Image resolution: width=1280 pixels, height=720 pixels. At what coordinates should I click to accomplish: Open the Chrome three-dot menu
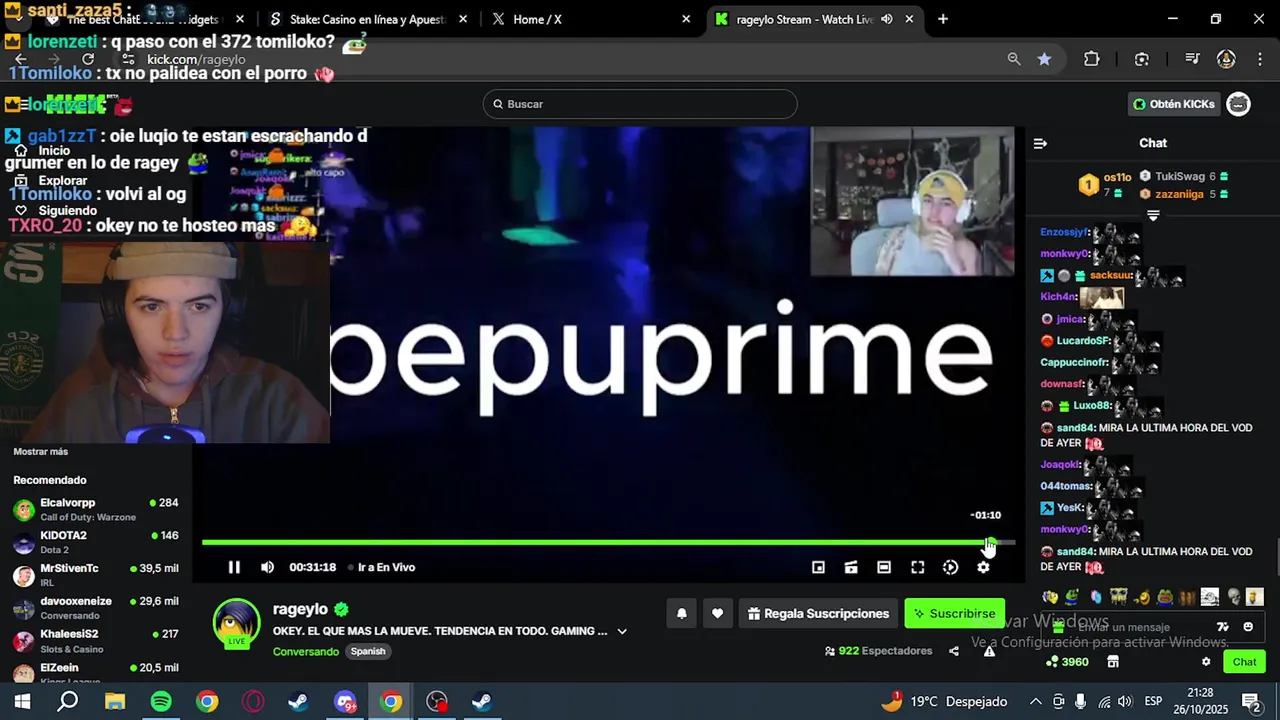coord(1260,59)
